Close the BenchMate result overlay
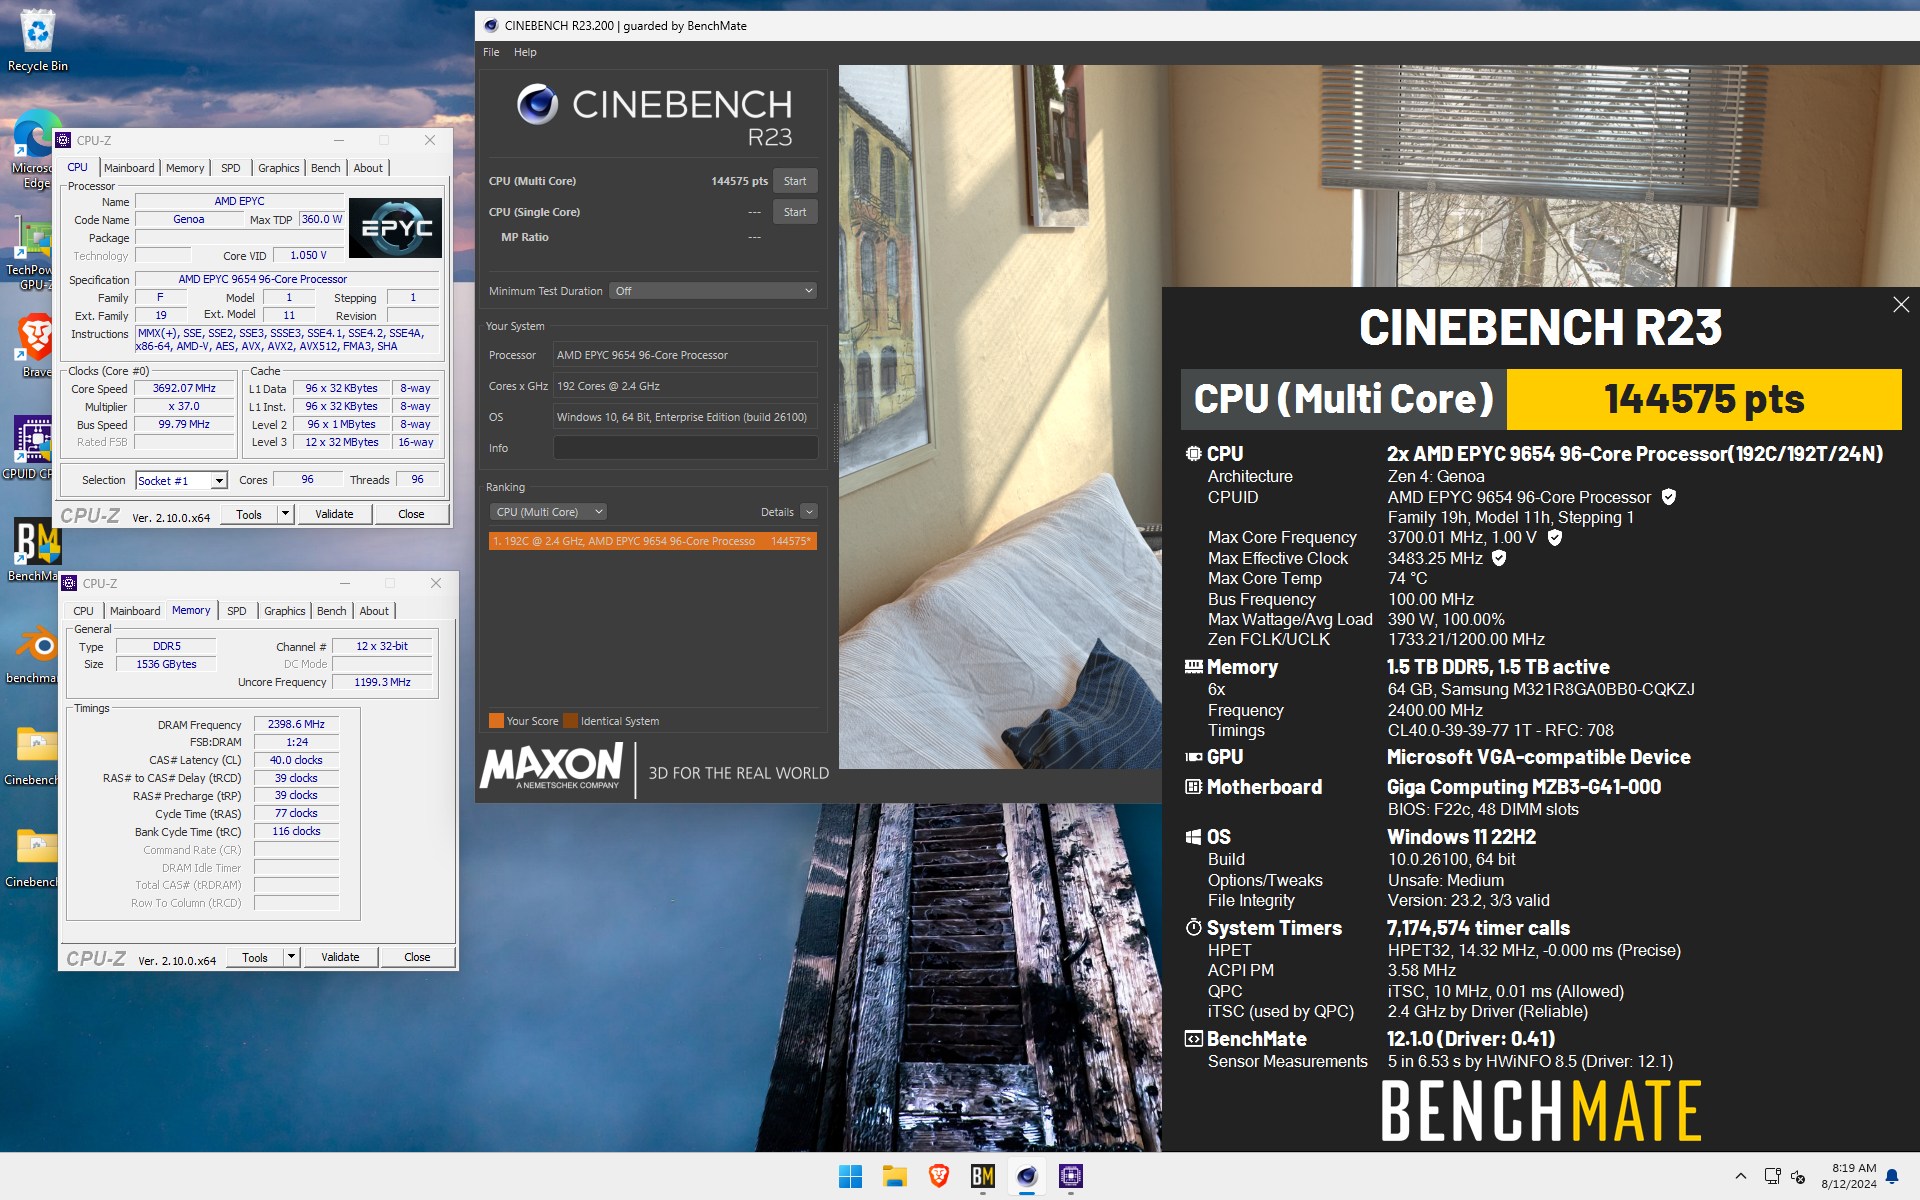This screenshot has height=1200, width=1920. pos(1901,305)
